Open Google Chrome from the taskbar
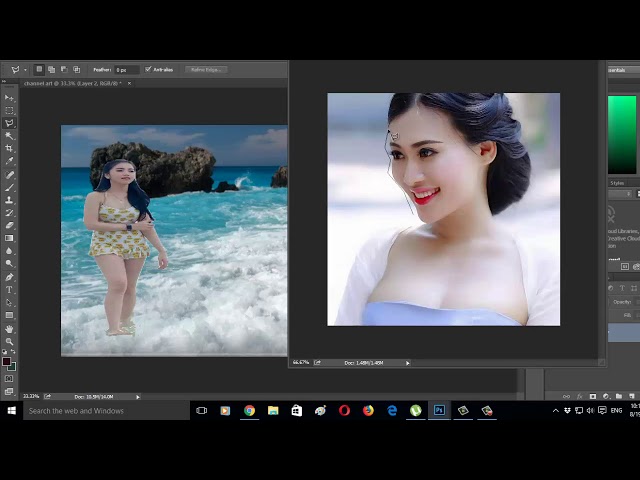Viewport: 640px width, 480px height. pos(249,411)
